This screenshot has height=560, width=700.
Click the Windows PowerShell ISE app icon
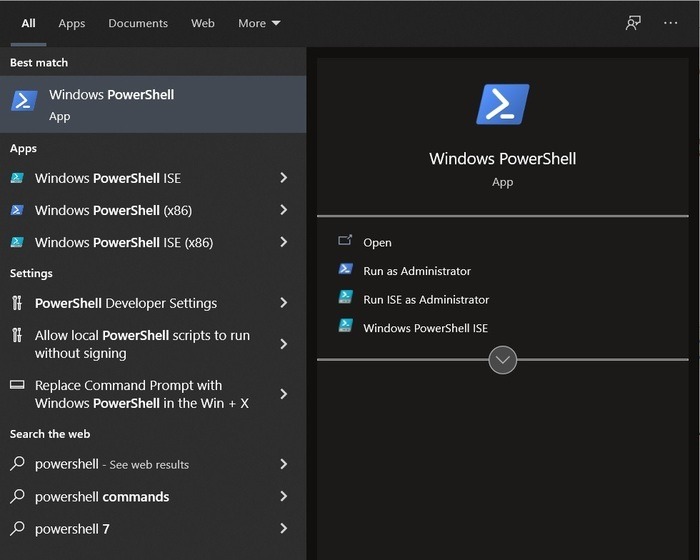[x=17, y=178]
